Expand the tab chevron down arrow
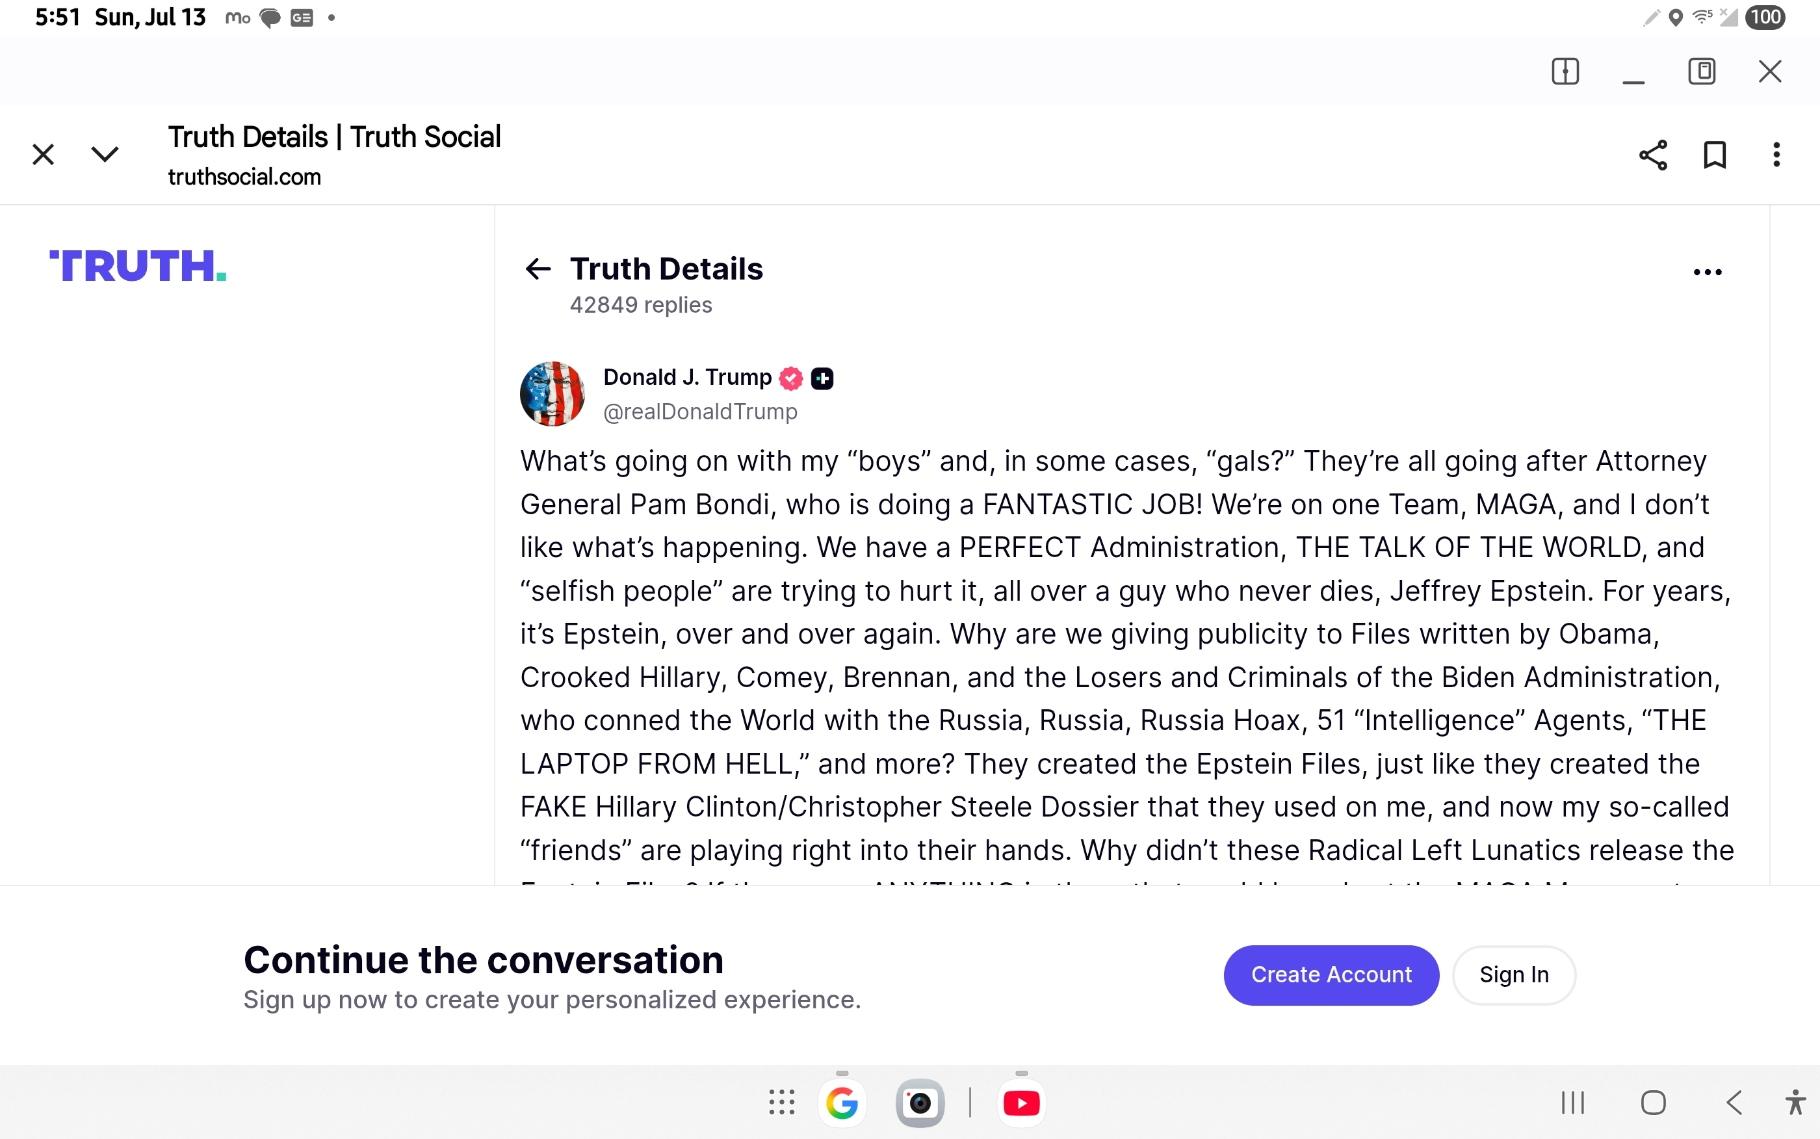 click(x=105, y=155)
